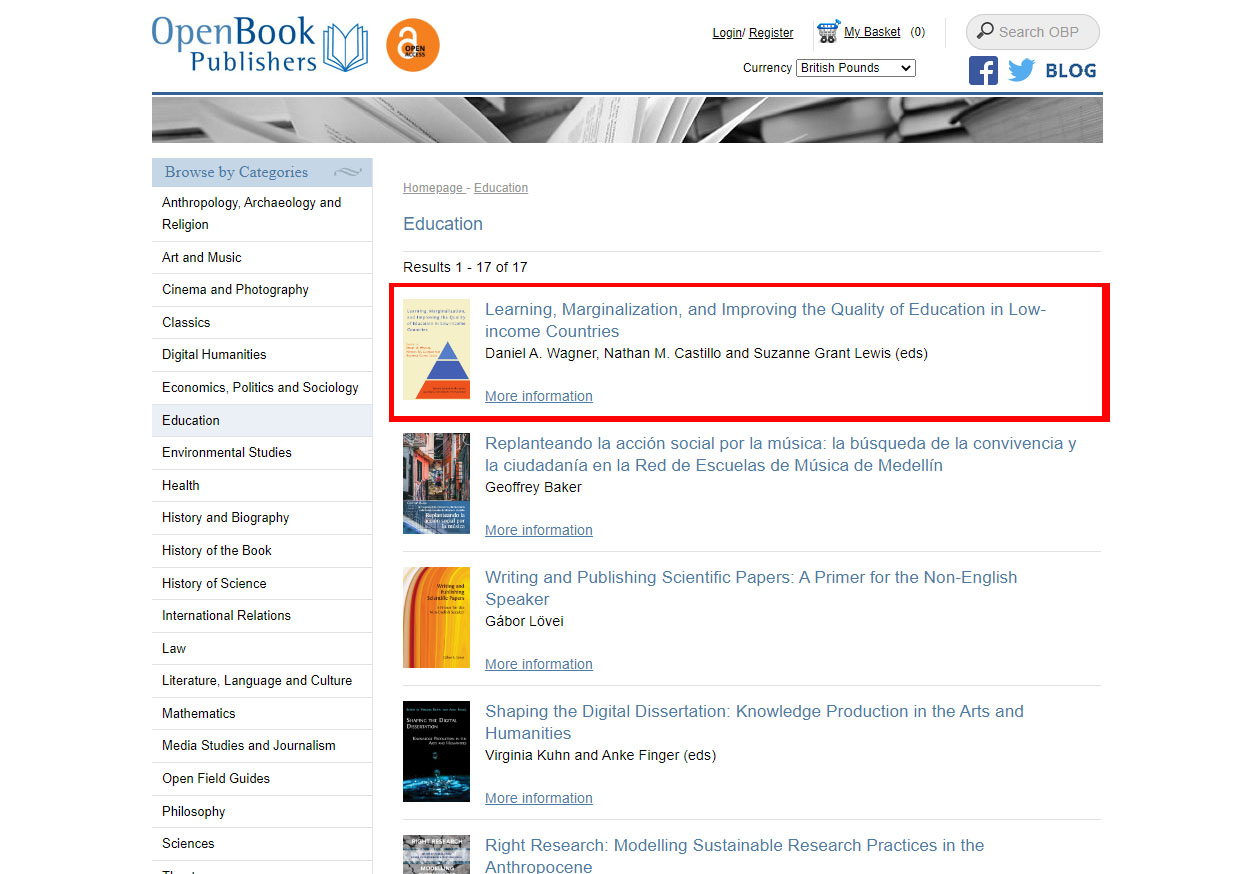Screen dimensions: 1256x874
Task: Select History of Science category
Action: [x=262, y=583]
